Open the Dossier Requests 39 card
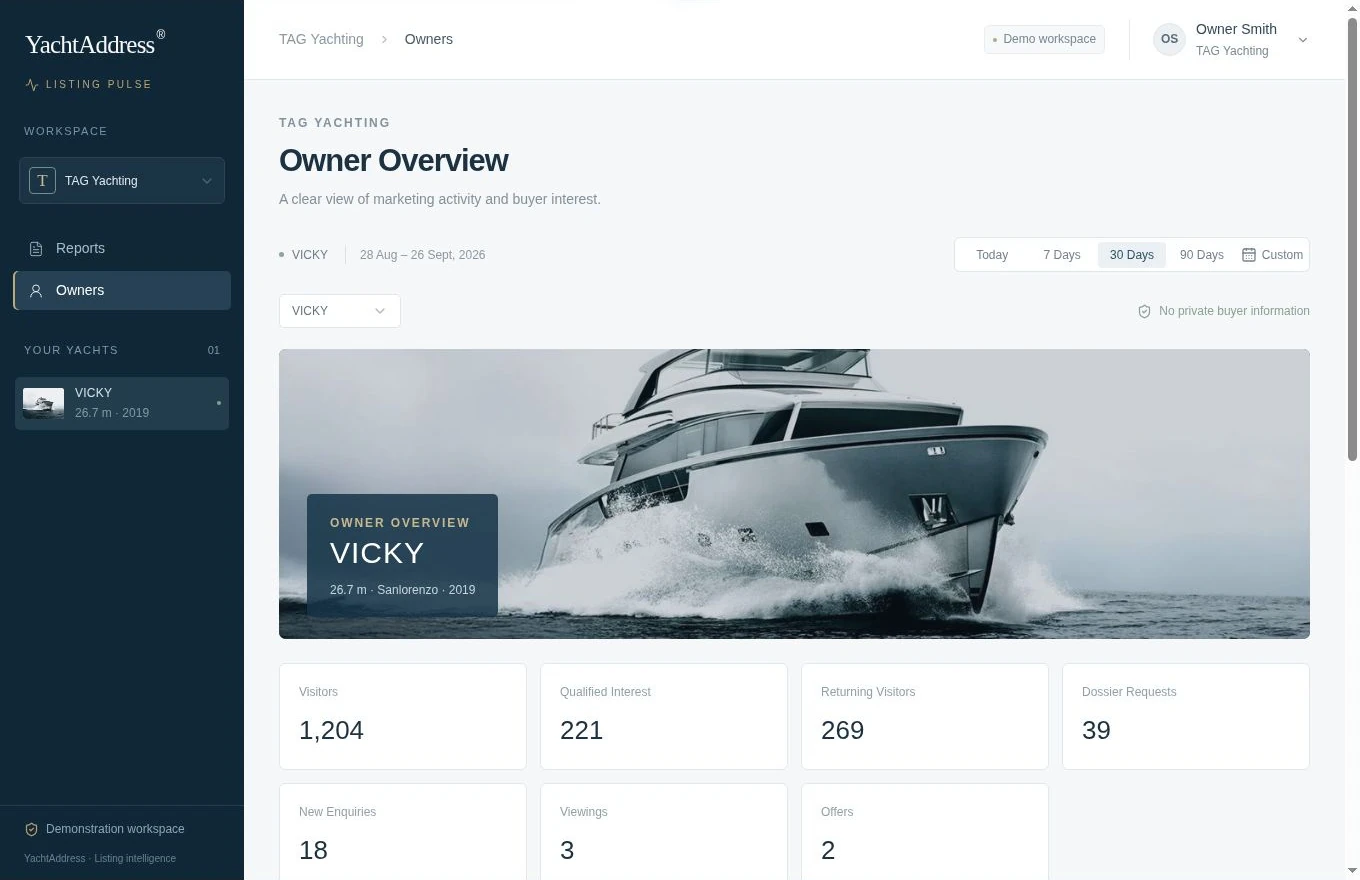The image size is (1360, 880). (x=1186, y=717)
